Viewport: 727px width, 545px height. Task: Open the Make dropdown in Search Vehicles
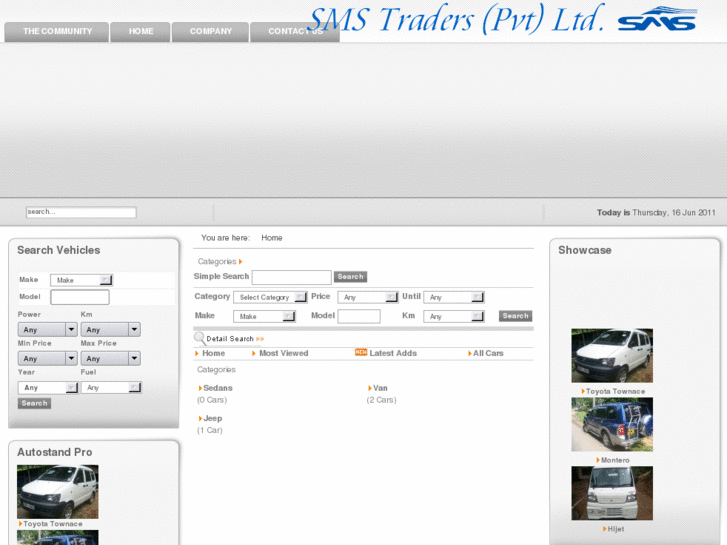pos(82,280)
